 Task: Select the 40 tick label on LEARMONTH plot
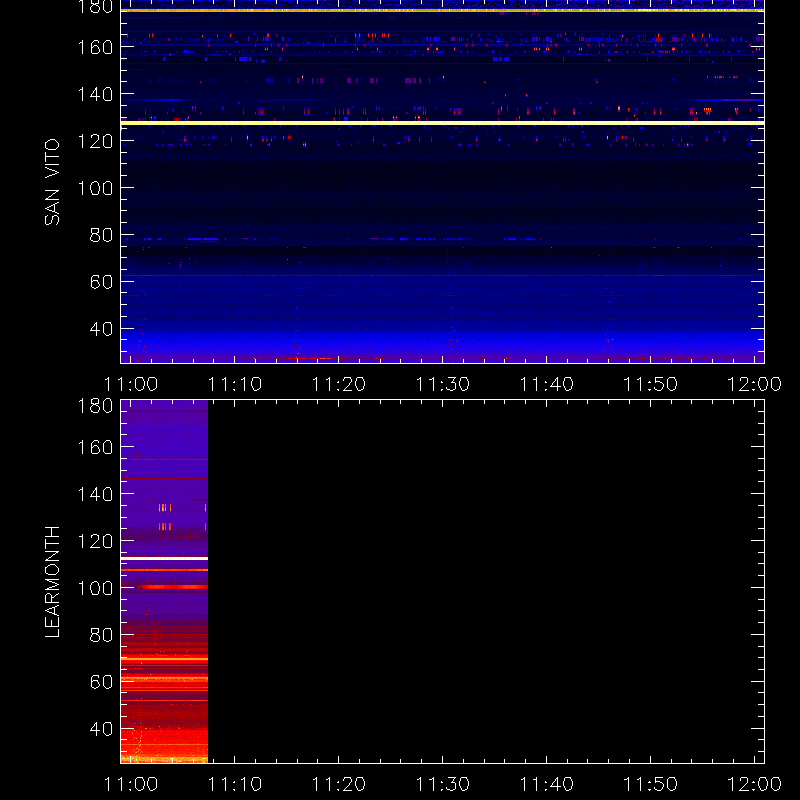[101, 729]
